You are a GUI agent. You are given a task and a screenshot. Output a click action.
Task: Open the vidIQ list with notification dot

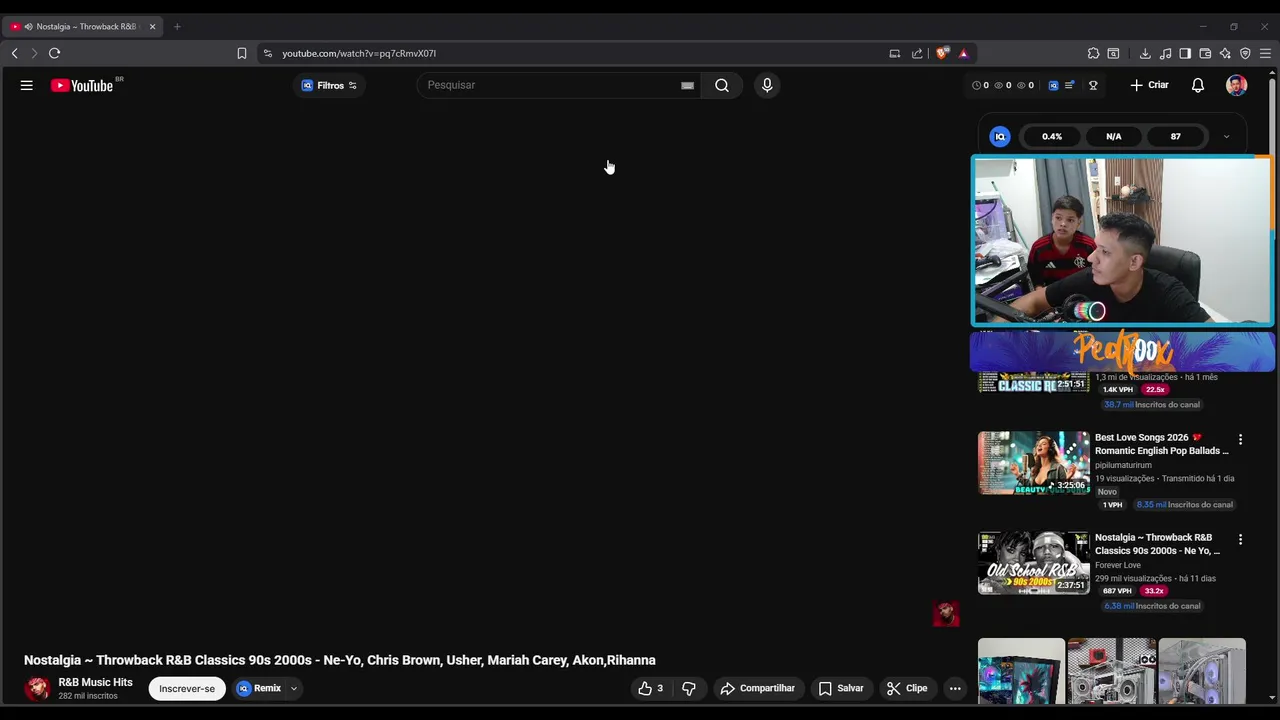click(x=1070, y=86)
